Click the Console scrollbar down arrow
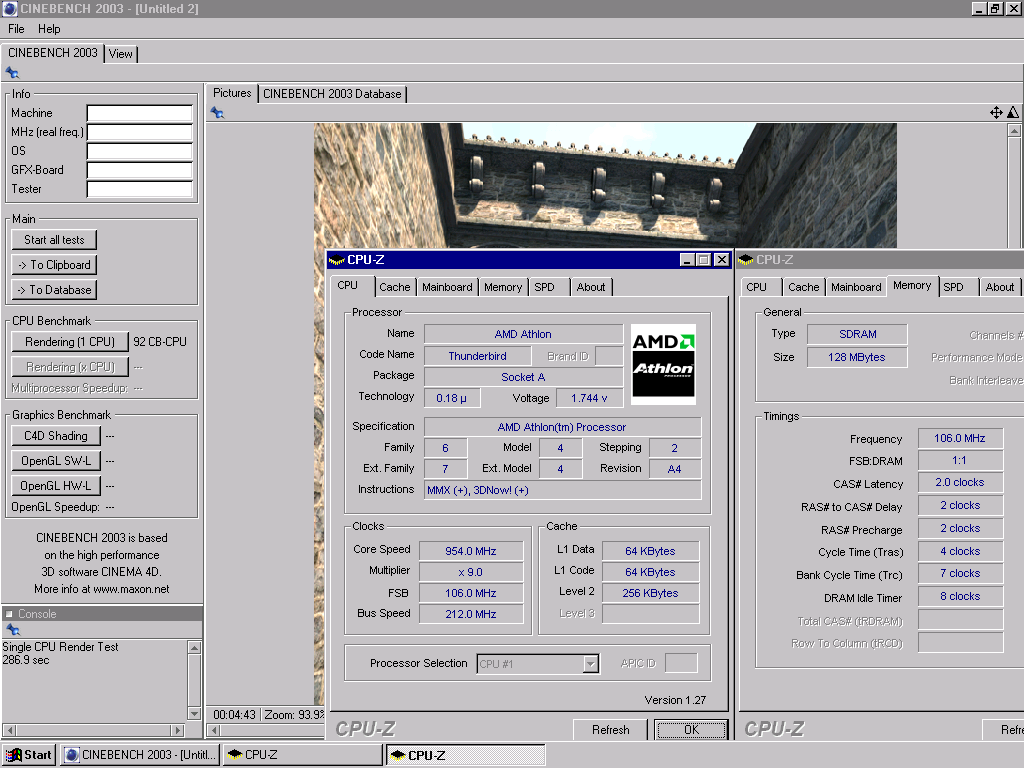The width and height of the screenshot is (1024, 768). [194, 713]
